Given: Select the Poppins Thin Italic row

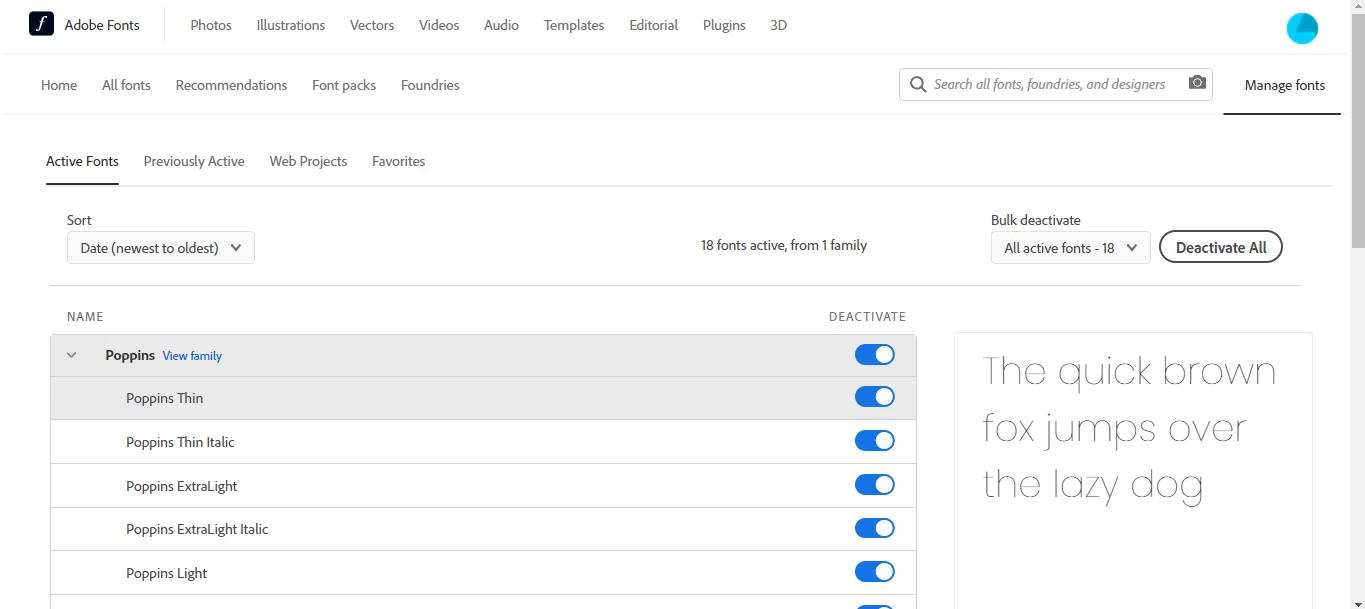Looking at the screenshot, I should 483,442.
